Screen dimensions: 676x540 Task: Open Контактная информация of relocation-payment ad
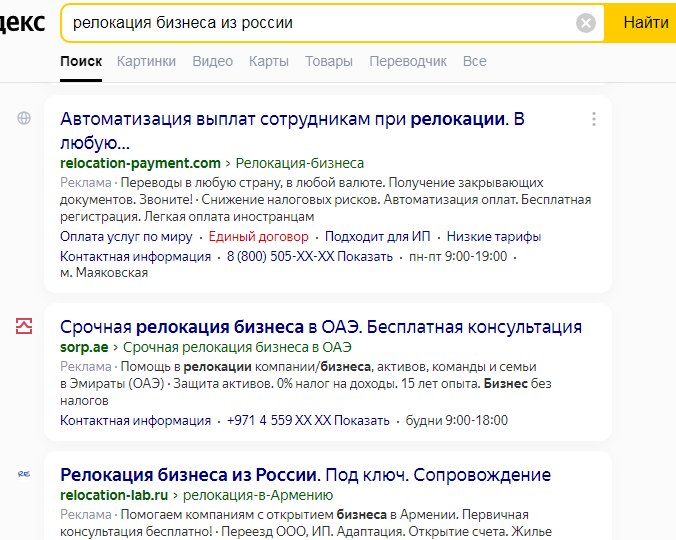(x=135, y=256)
